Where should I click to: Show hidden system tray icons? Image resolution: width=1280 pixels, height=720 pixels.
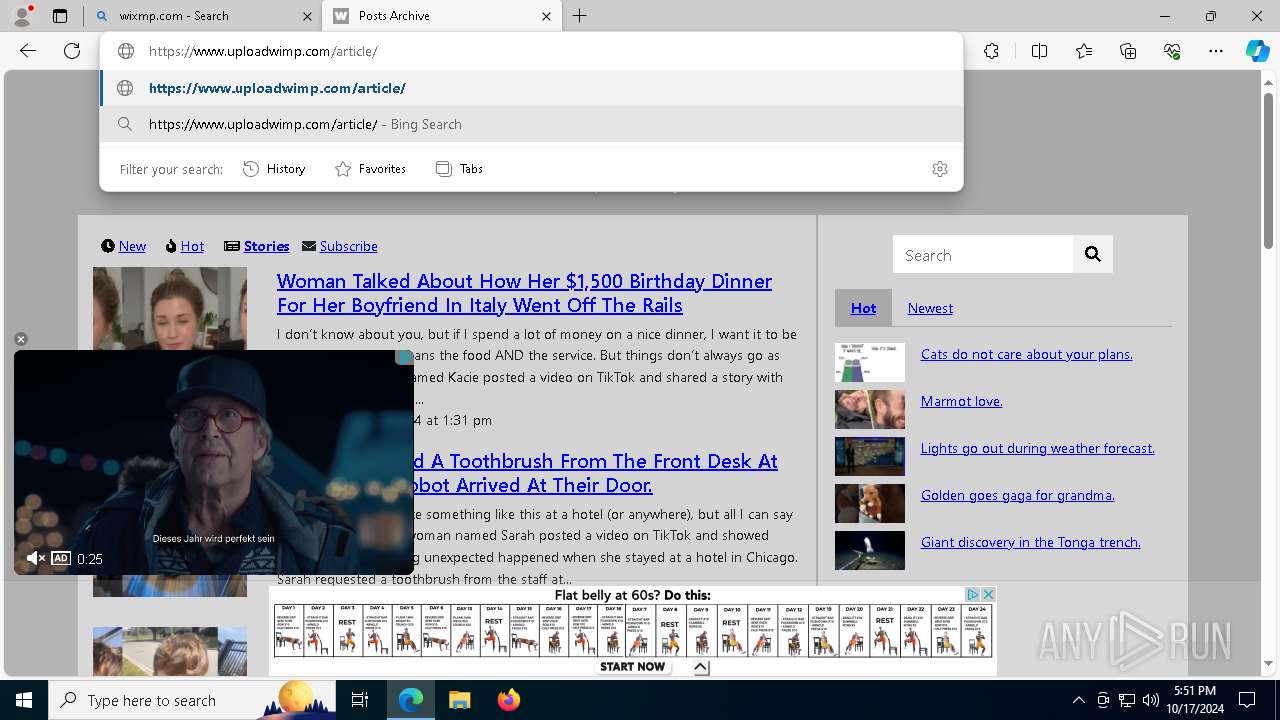pyautogui.click(x=1078, y=700)
